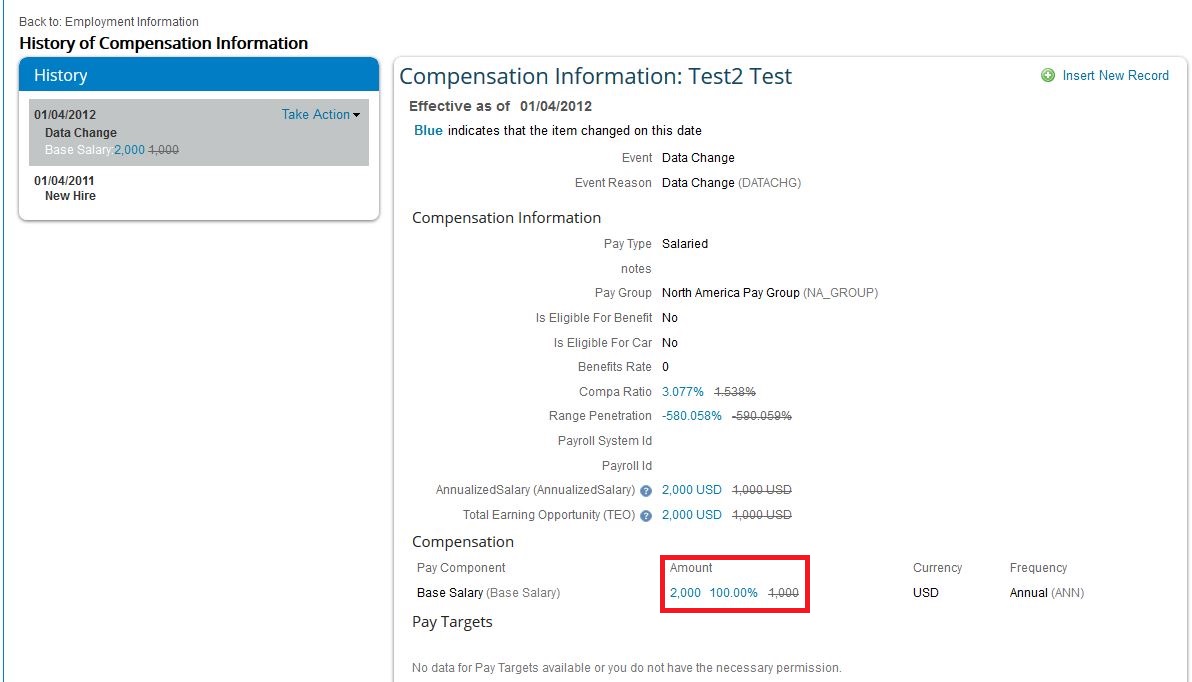The height and width of the screenshot is (682, 1192).
Task: Click the green Insert New Record plus icon
Action: click(1048, 75)
